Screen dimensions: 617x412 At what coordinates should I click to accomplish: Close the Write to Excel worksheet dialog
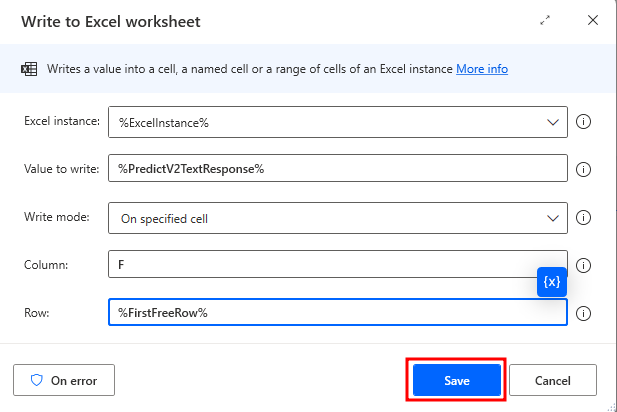(x=593, y=20)
